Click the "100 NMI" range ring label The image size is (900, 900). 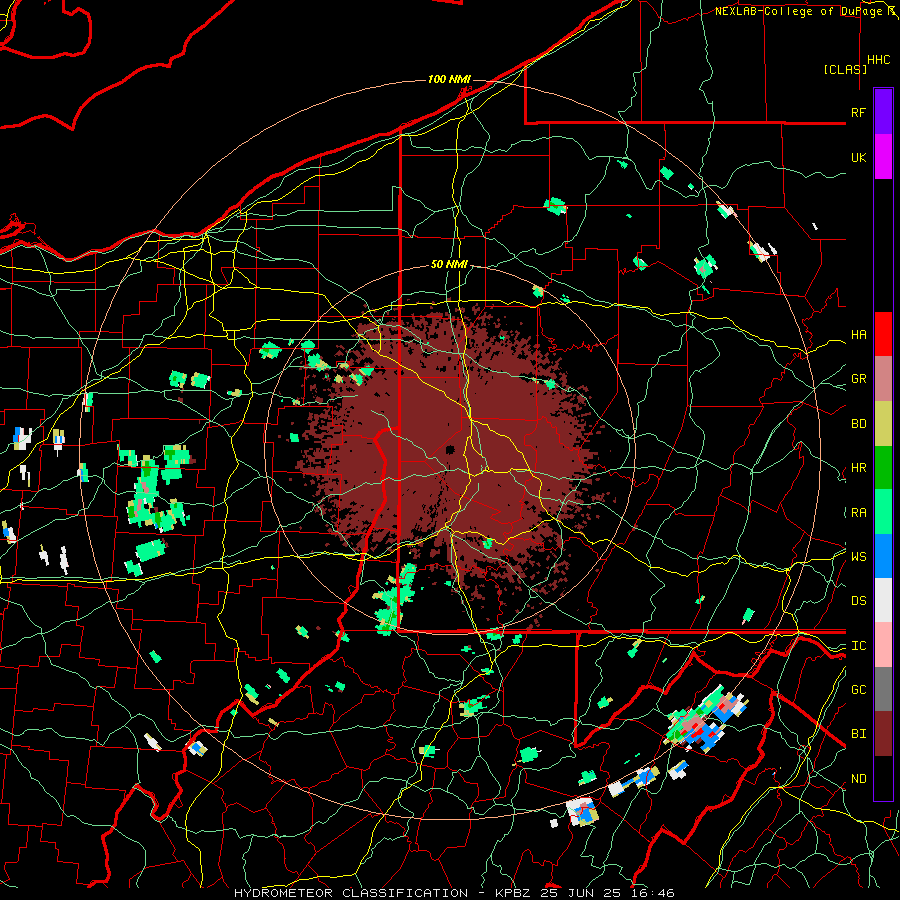tap(449, 79)
